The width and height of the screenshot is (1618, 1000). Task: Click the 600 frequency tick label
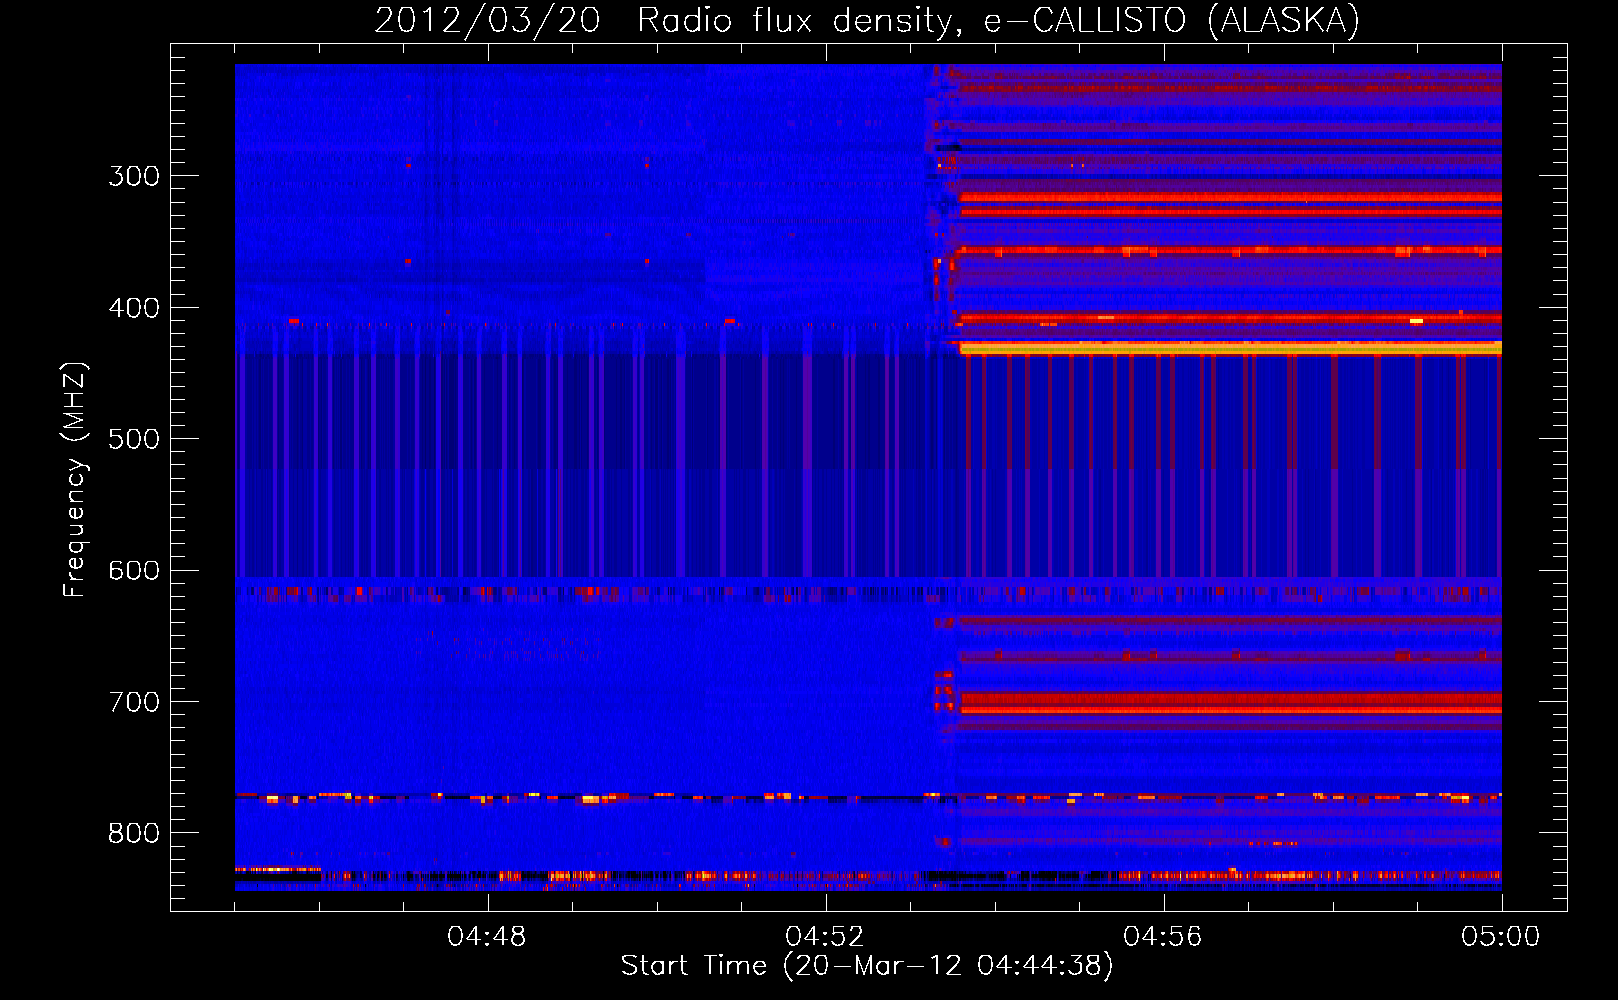pos(134,571)
